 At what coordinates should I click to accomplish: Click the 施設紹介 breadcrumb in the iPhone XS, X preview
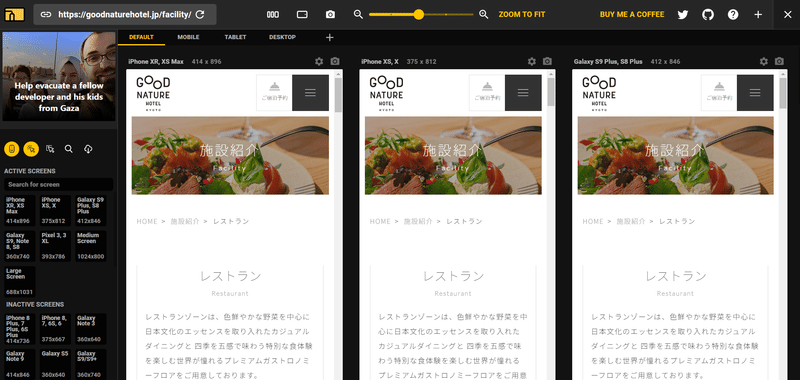pyautogui.click(x=418, y=221)
